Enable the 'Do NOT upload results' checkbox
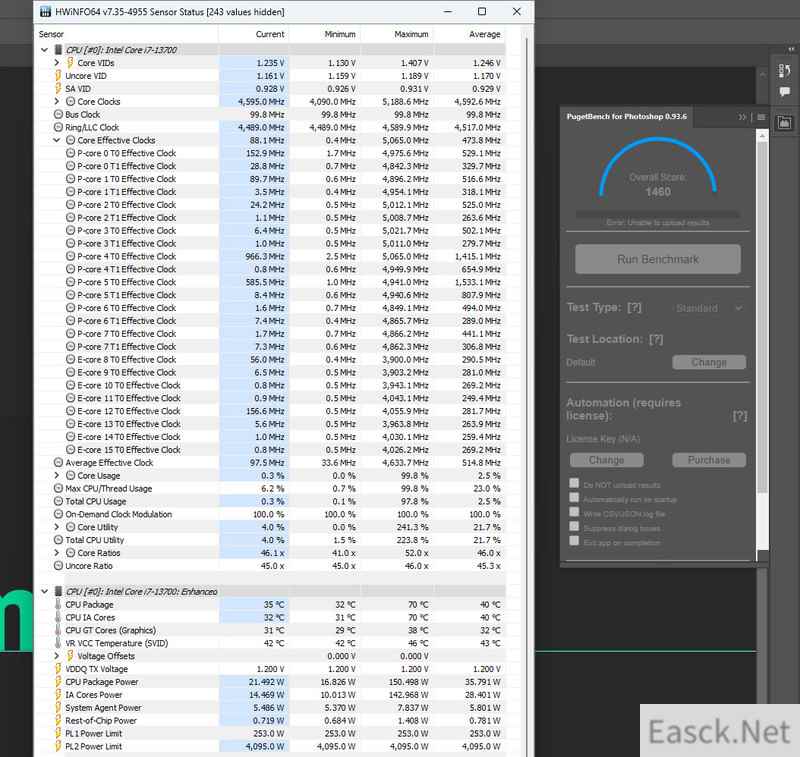 tap(574, 483)
